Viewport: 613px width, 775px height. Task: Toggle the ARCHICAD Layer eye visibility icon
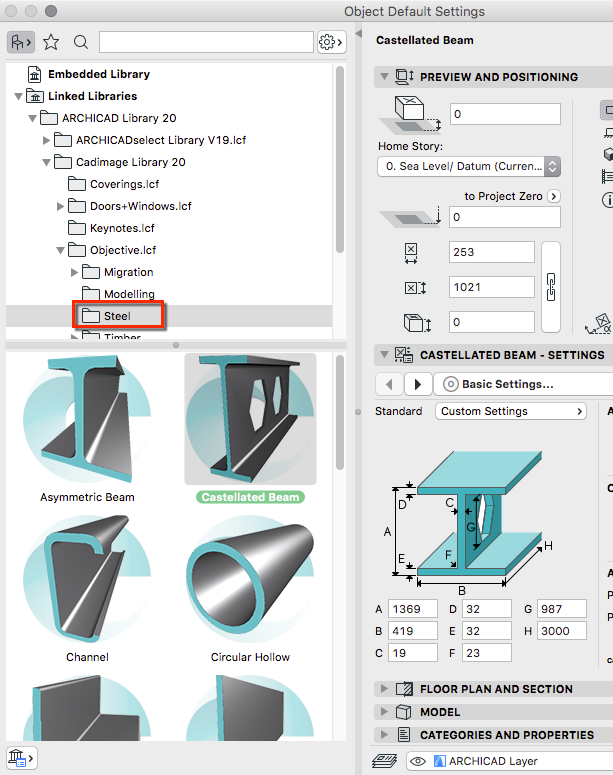pos(416,761)
